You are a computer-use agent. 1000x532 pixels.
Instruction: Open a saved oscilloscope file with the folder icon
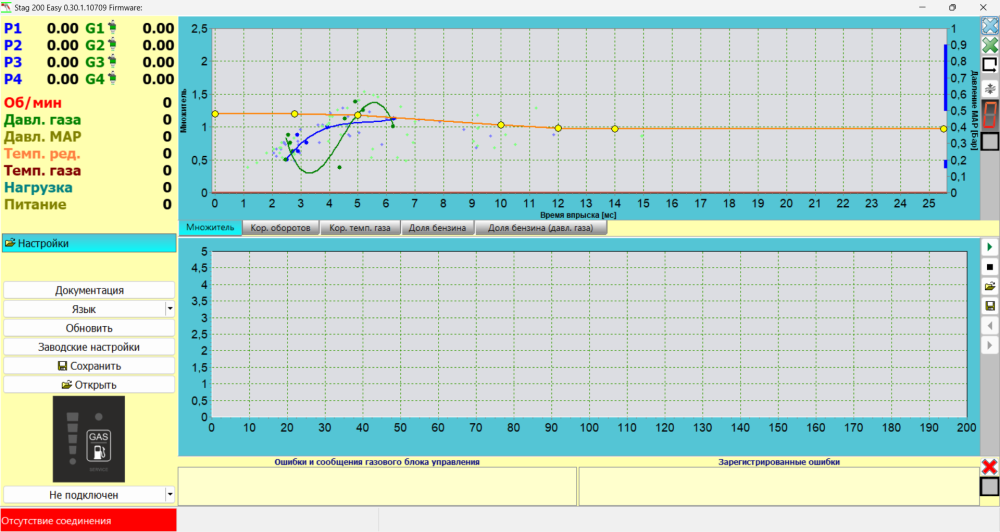pos(990,286)
